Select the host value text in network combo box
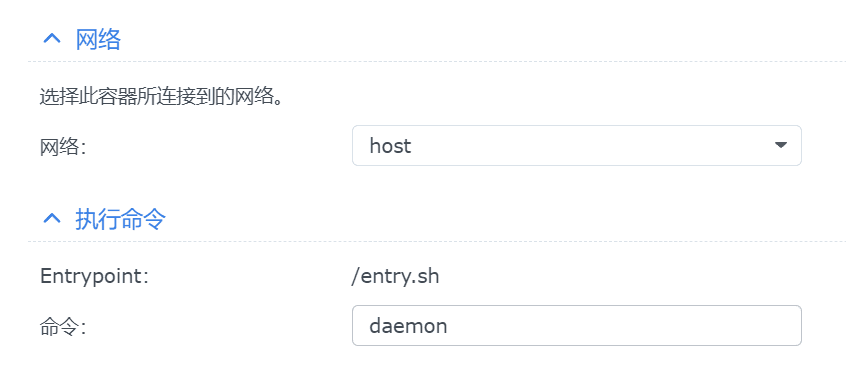The image size is (846, 367). pos(390,146)
